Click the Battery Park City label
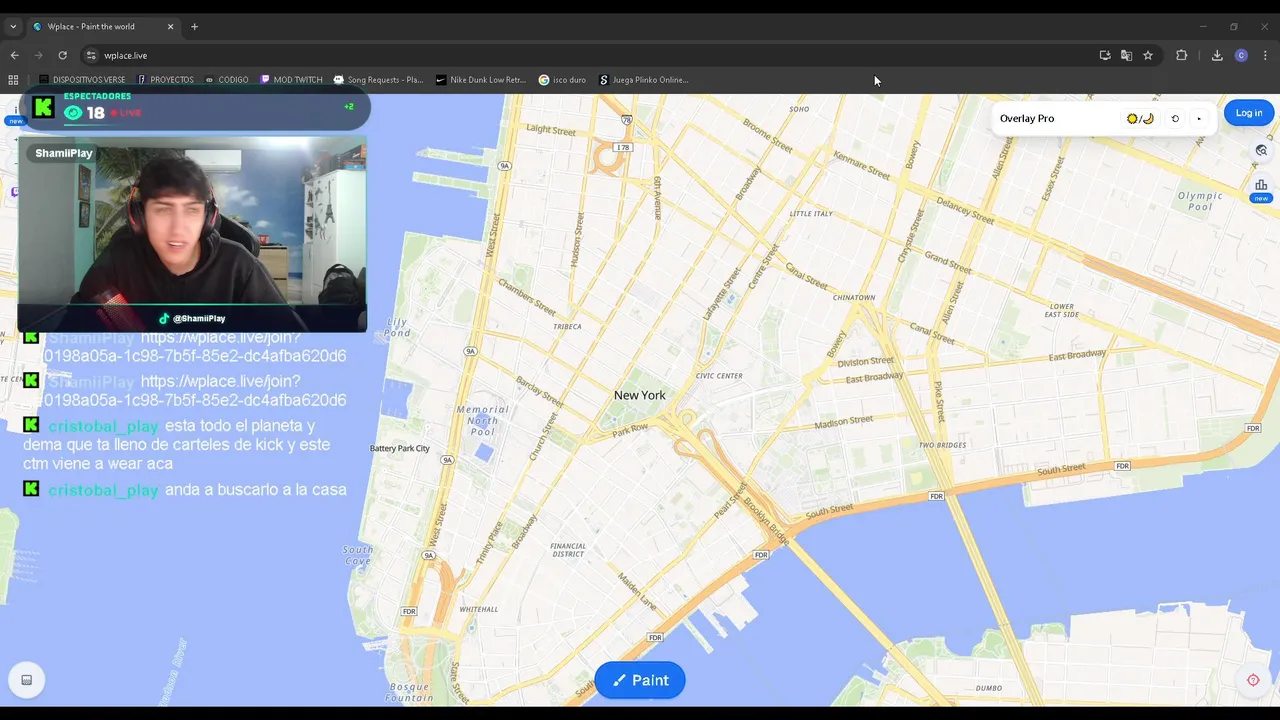Viewport: 1280px width, 720px height. [400, 448]
